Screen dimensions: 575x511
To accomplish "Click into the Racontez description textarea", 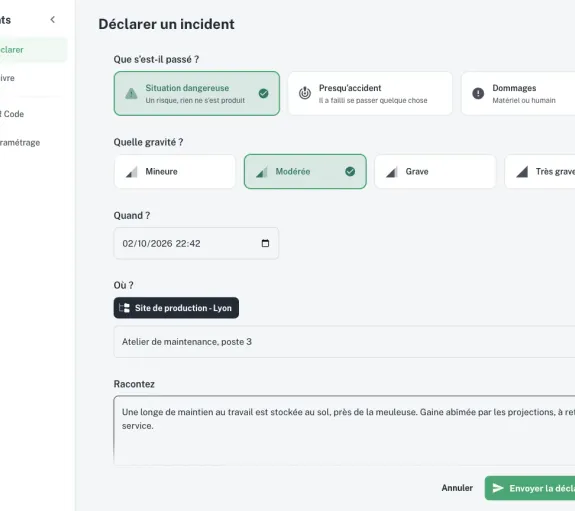I will pos(344,430).
